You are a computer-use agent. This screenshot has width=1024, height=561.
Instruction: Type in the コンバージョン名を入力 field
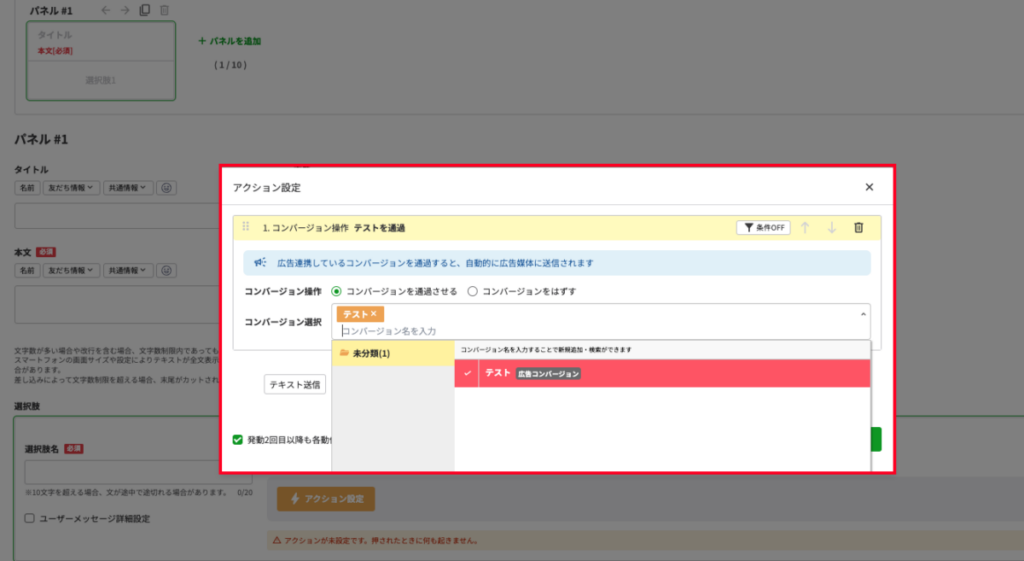600,331
